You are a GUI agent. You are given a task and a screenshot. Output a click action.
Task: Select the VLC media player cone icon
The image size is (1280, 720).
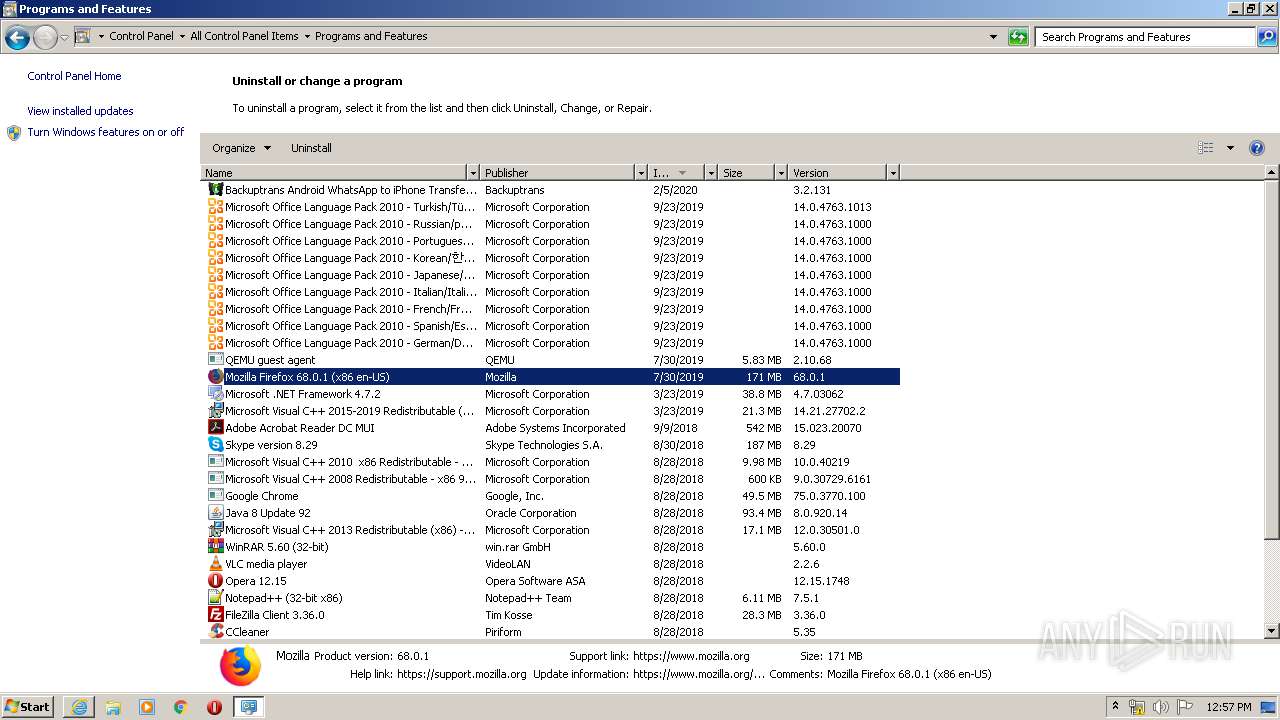pos(215,564)
